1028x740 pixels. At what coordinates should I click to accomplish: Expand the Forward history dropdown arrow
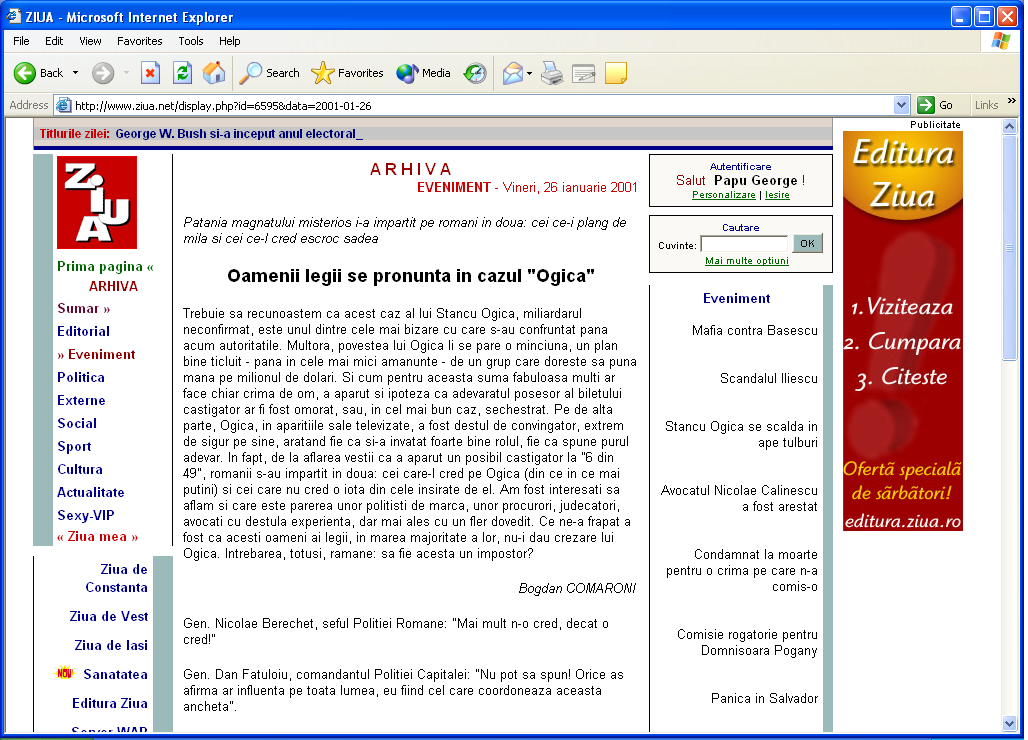(x=126, y=73)
